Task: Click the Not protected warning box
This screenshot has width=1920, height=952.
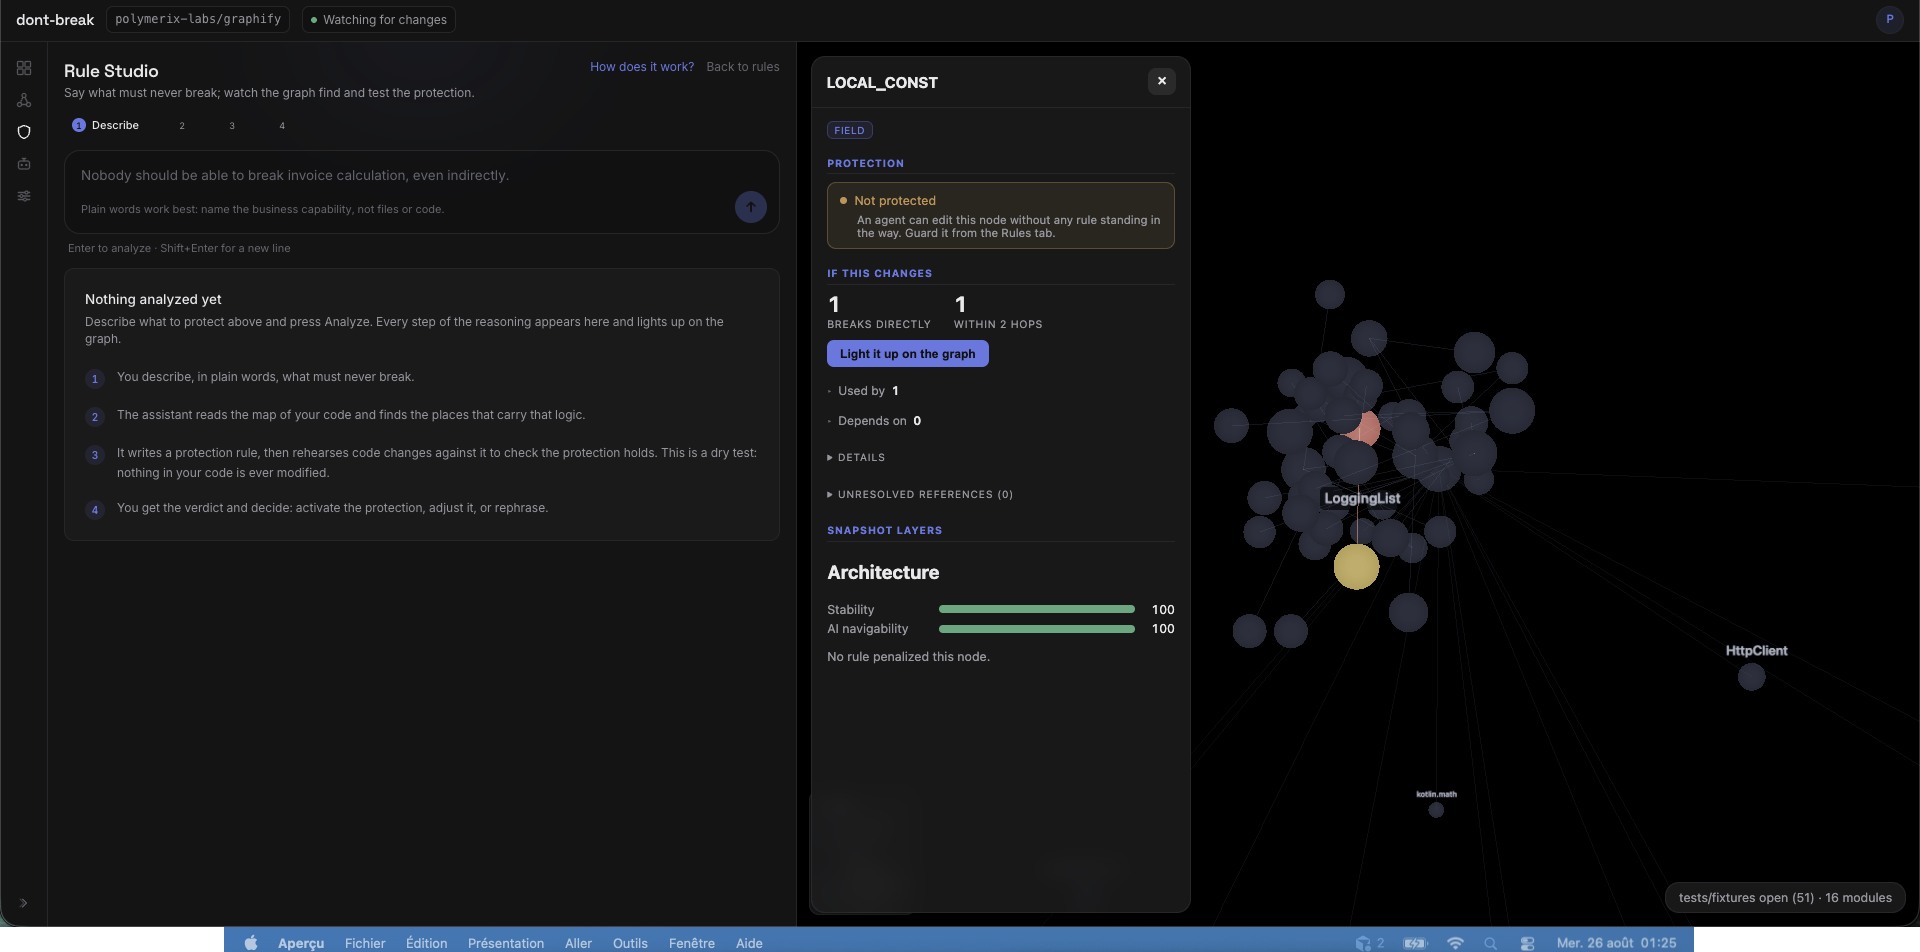Action: (x=1001, y=215)
